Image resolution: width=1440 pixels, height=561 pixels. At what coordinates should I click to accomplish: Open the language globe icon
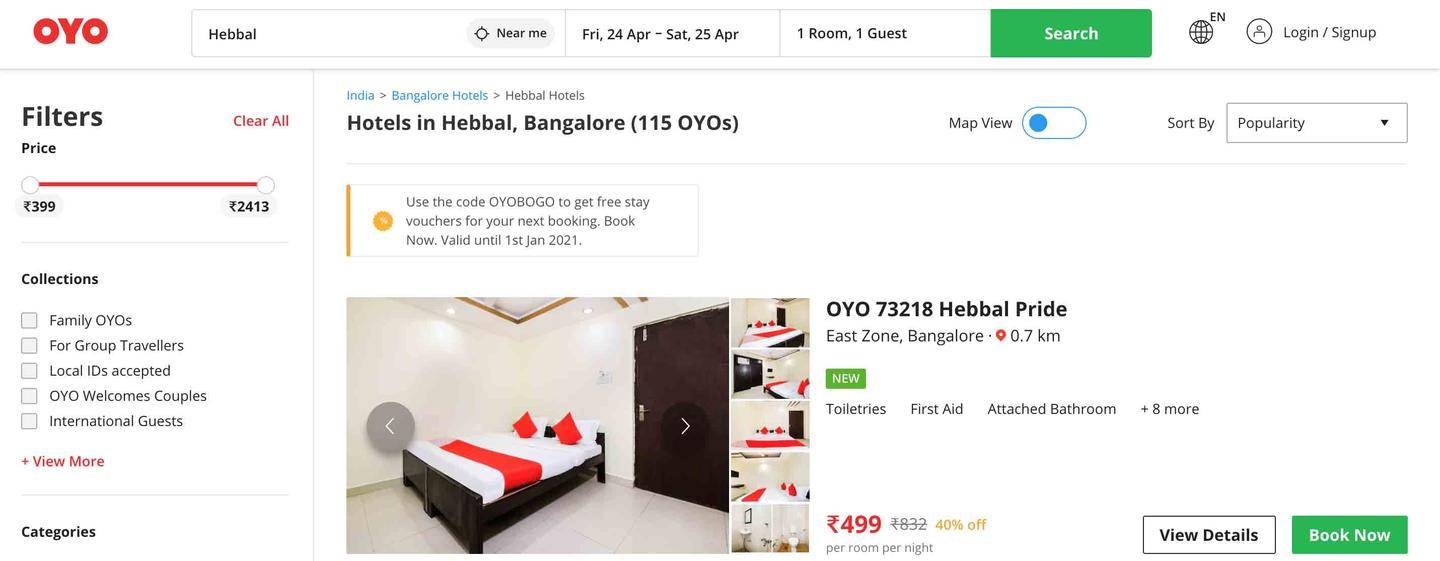click(1201, 32)
